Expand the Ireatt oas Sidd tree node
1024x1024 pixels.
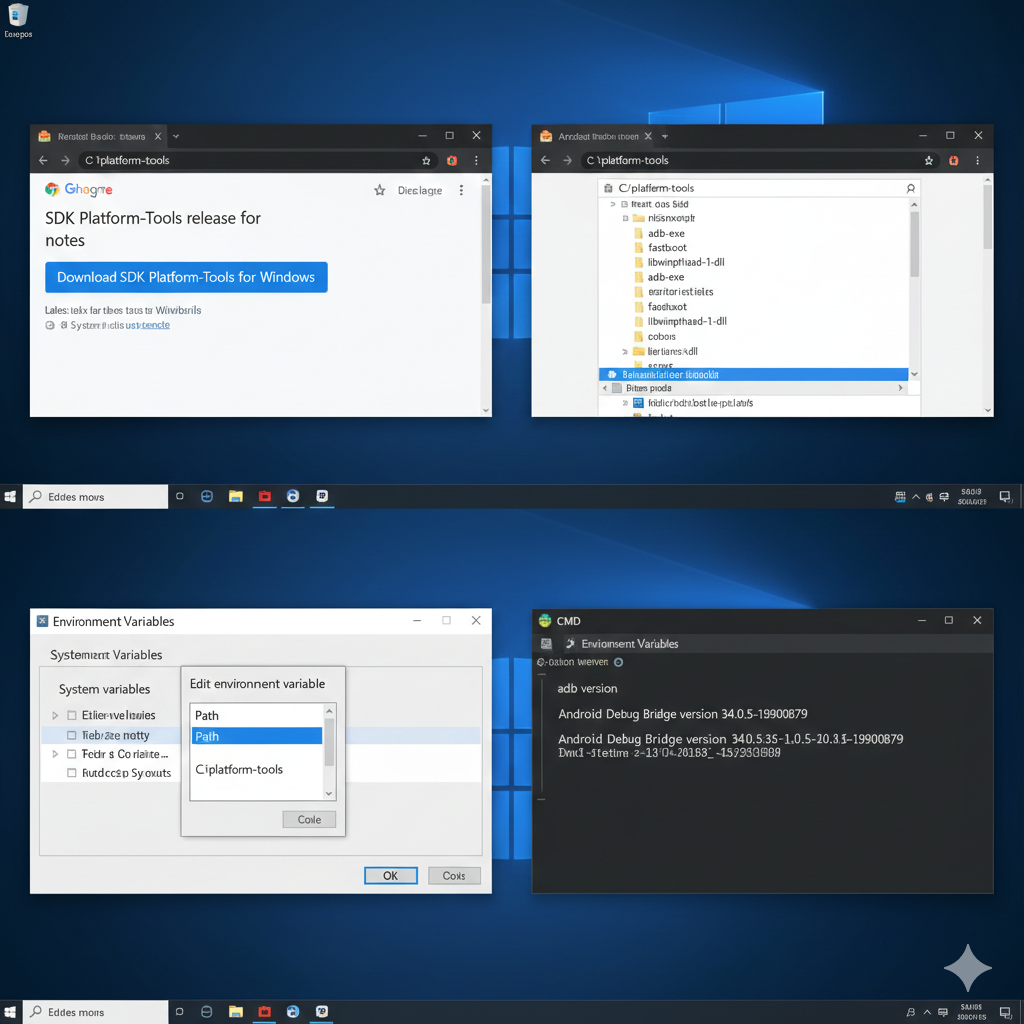613,204
